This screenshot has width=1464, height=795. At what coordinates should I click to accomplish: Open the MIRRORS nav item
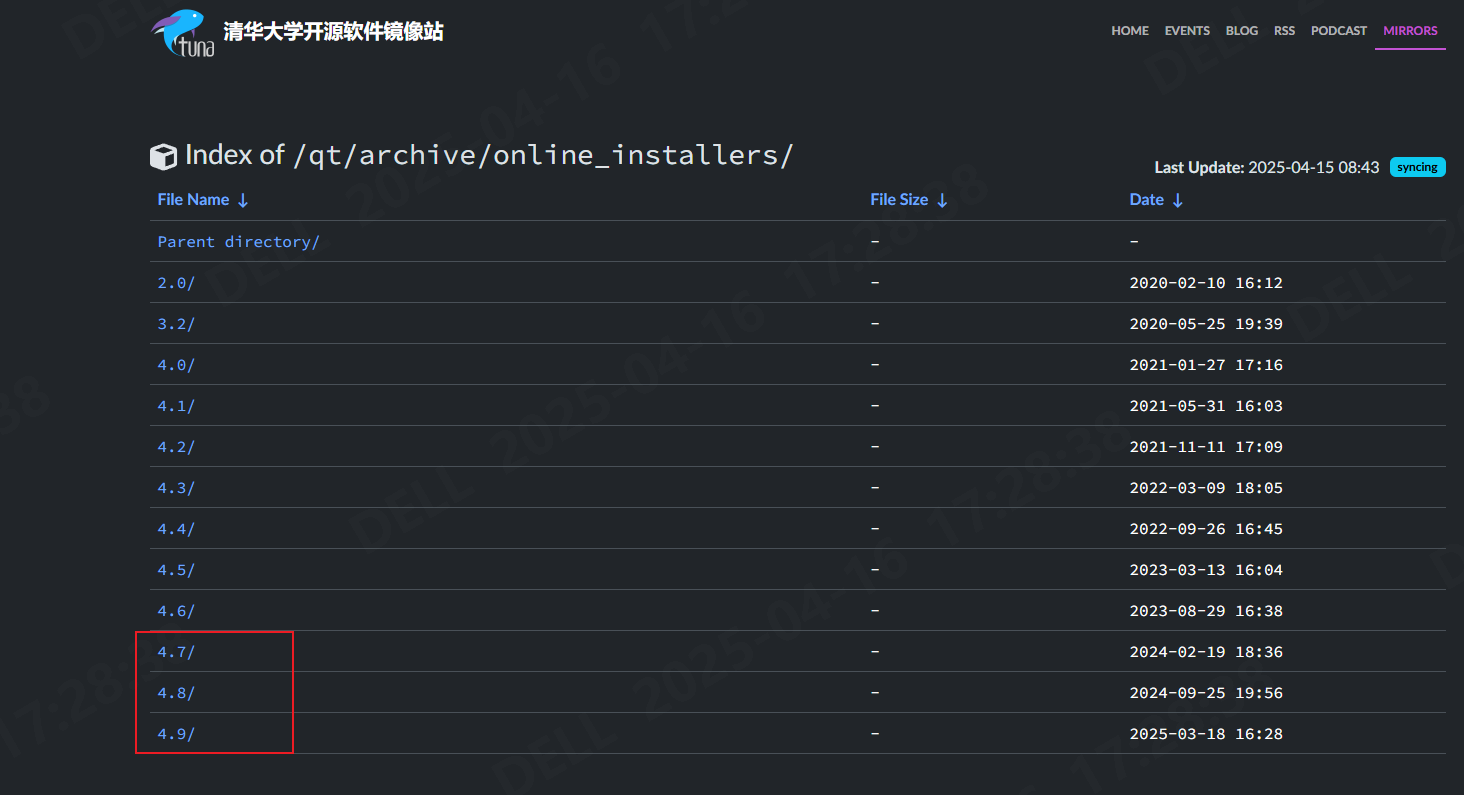tap(1410, 31)
